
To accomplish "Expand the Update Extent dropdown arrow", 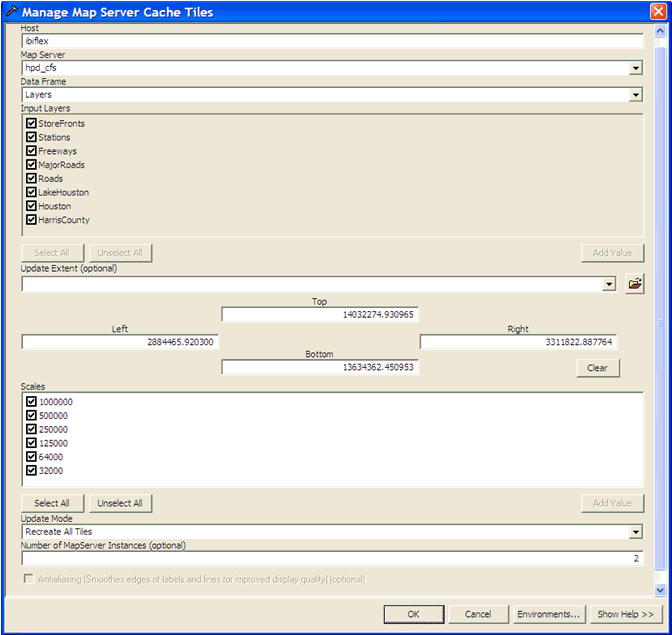I will 609,285.
